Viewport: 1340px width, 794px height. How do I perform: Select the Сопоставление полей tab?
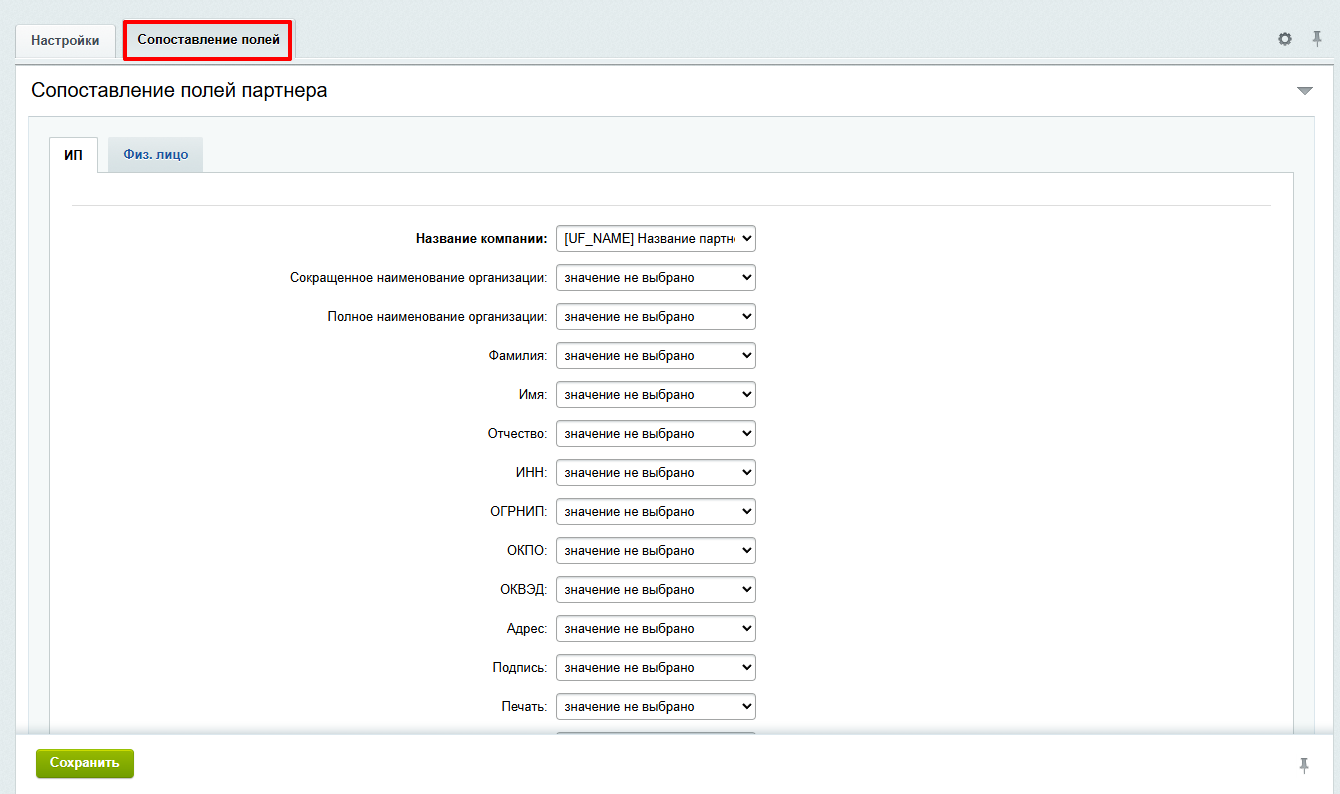pos(208,40)
